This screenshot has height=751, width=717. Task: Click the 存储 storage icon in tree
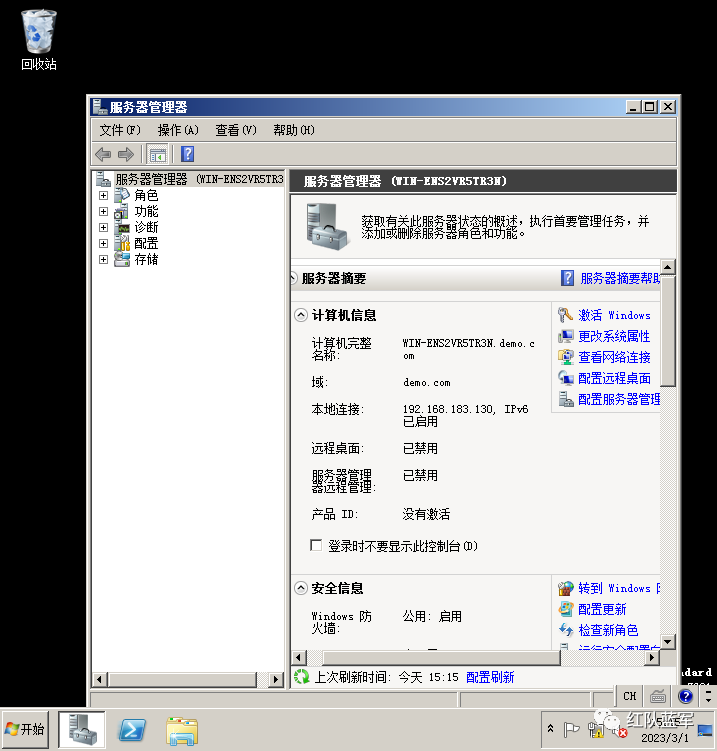tap(122, 259)
